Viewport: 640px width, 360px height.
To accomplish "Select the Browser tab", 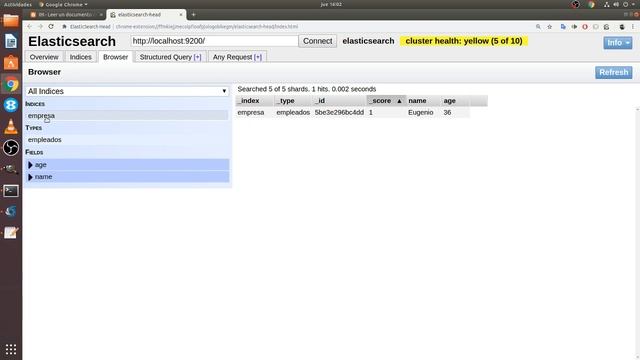I will 116,57.
